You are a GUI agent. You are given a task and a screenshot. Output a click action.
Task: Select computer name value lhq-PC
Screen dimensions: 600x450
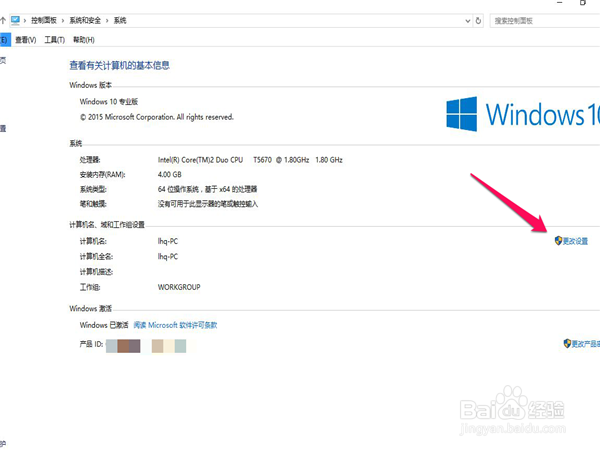(168, 241)
